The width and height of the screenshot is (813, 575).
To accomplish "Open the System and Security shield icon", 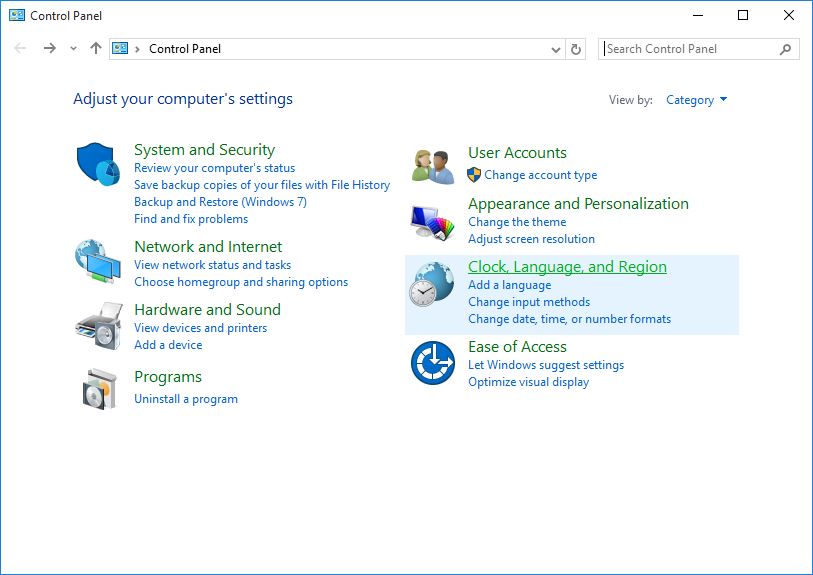I will click(x=97, y=164).
